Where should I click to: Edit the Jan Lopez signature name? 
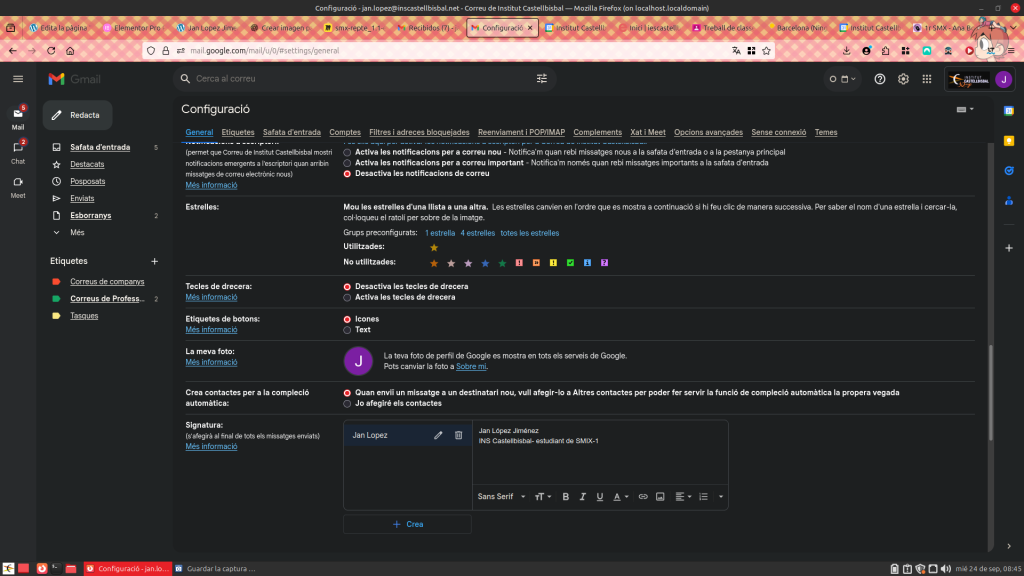coord(438,435)
